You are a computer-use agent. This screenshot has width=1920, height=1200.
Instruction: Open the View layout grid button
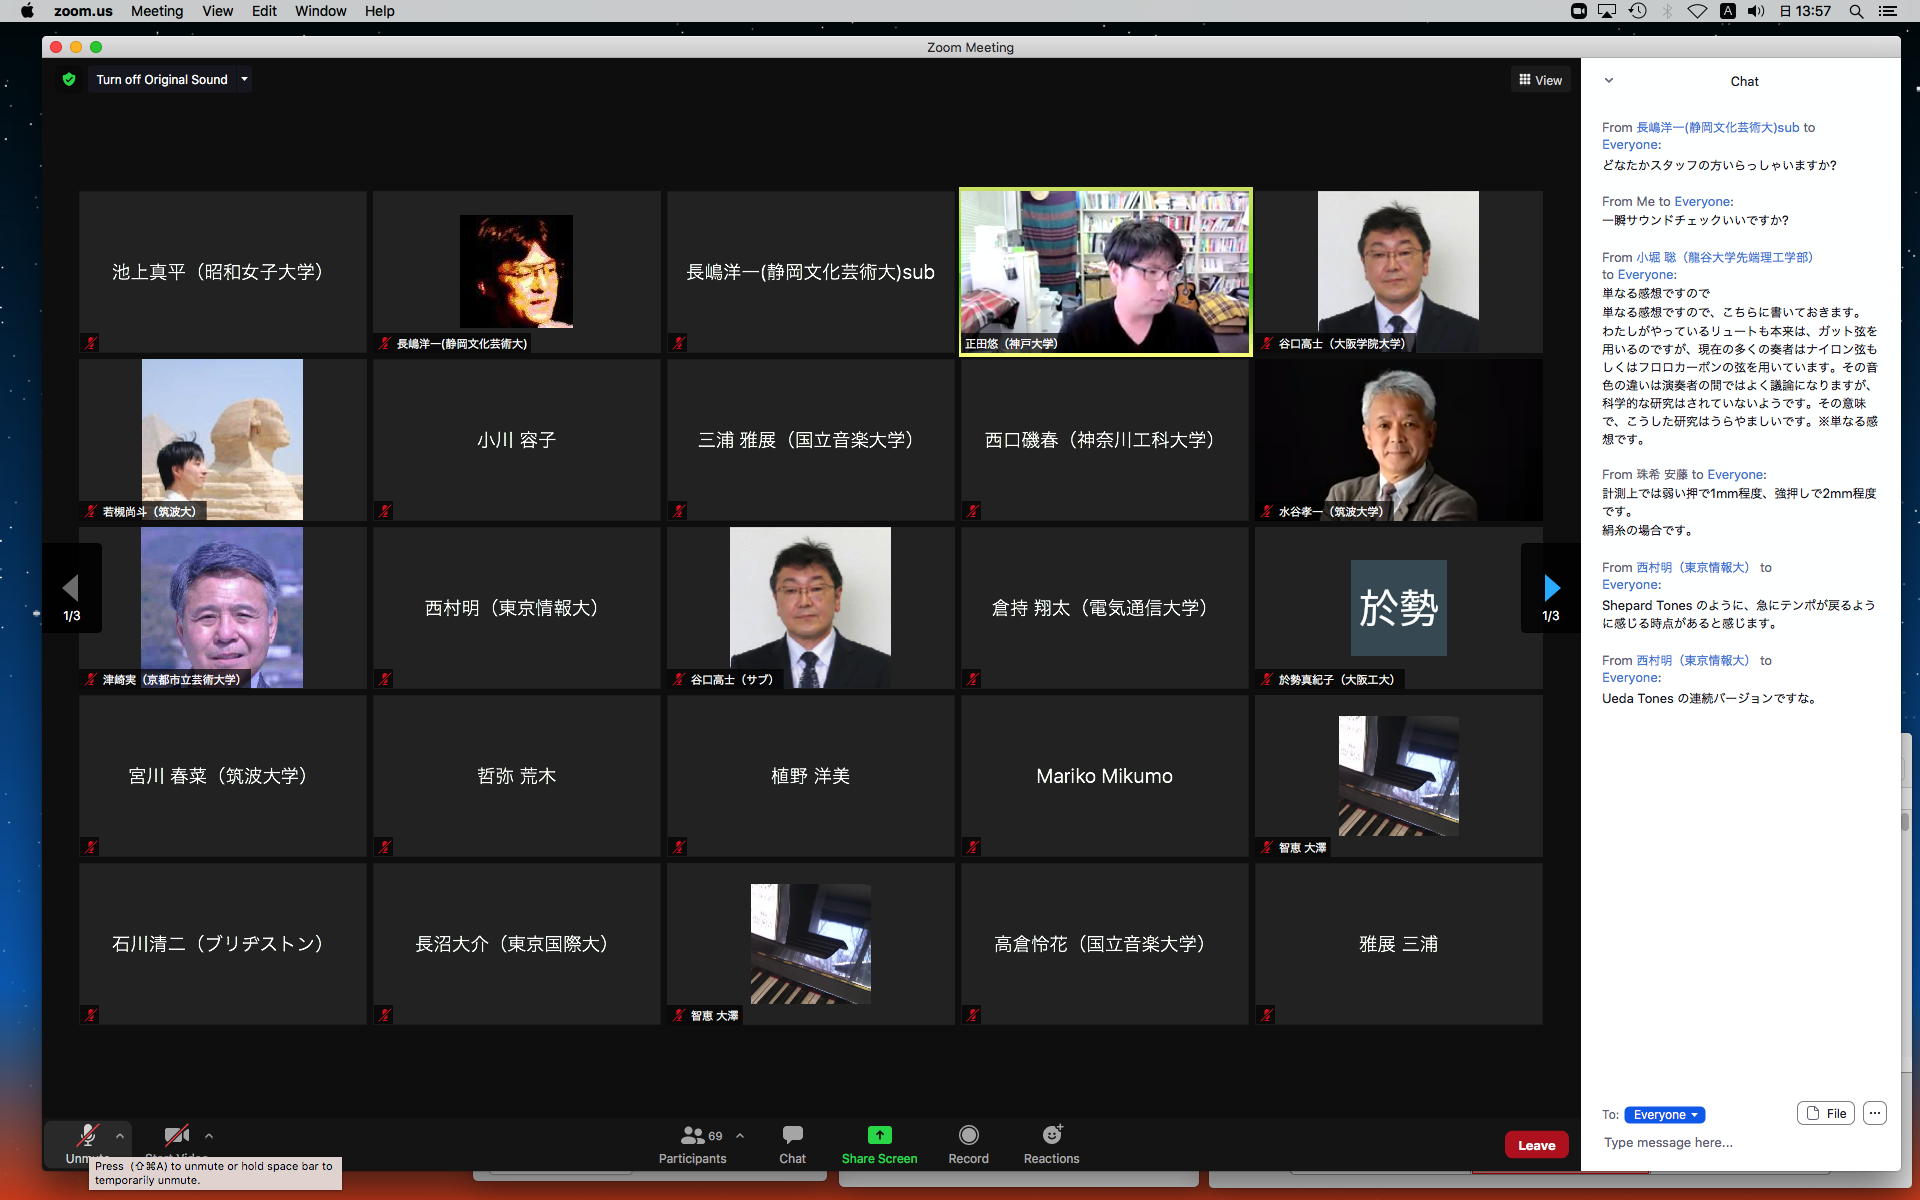(x=1540, y=80)
